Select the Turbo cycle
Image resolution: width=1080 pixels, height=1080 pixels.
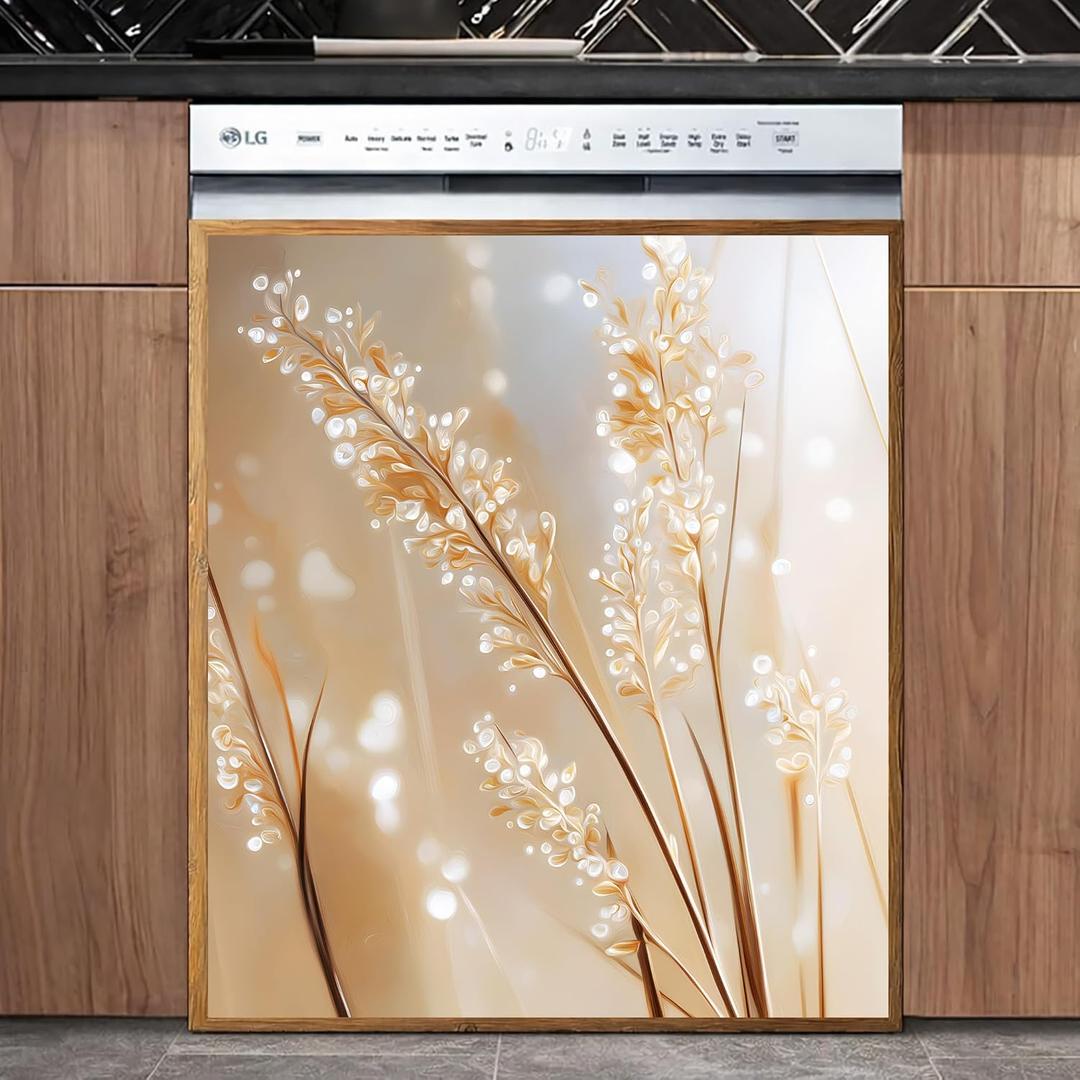point(451,139)
